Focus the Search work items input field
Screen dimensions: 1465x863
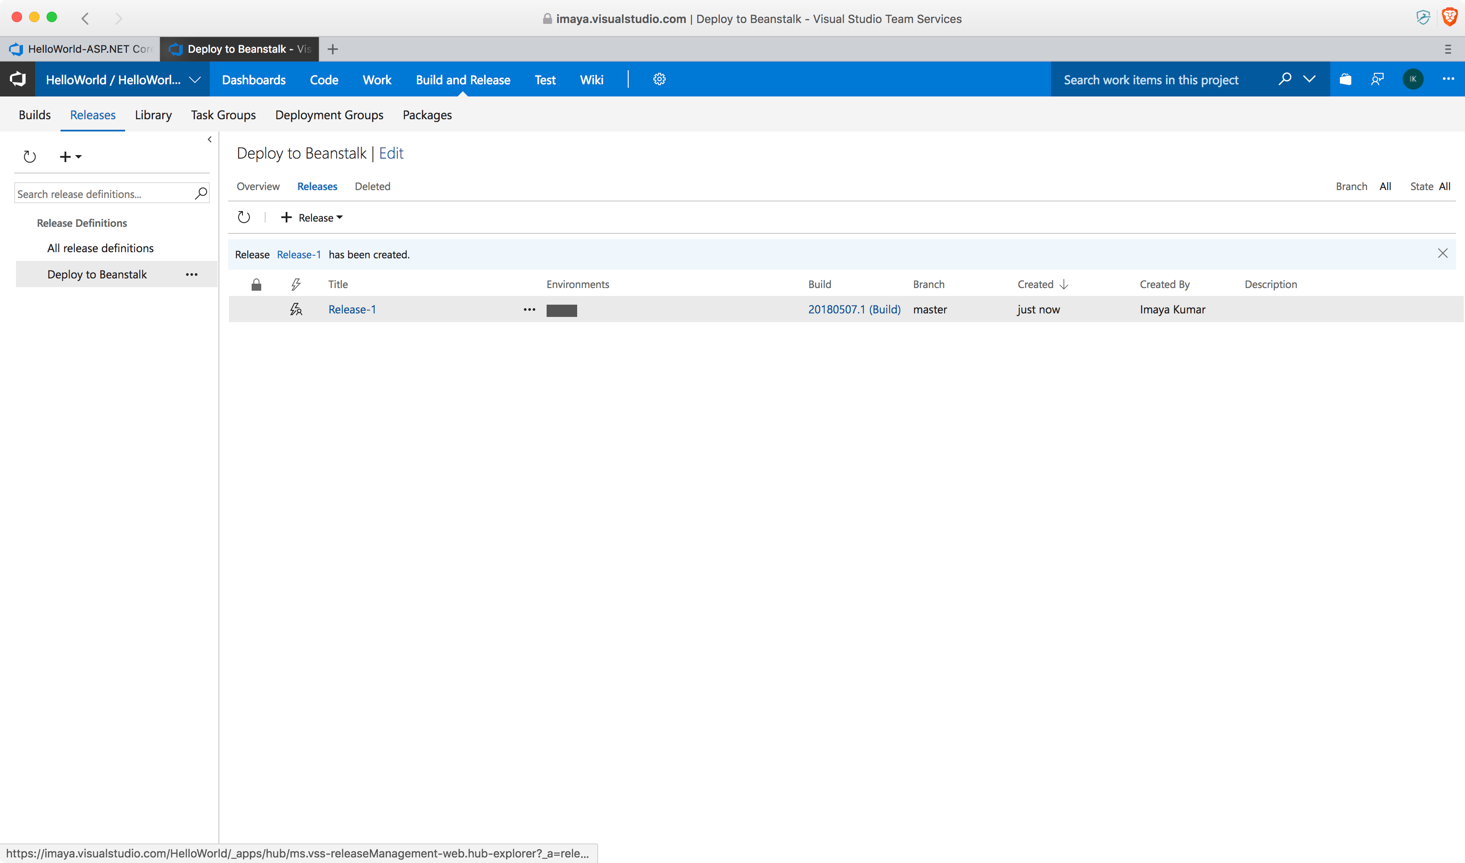coord(1160,80)
